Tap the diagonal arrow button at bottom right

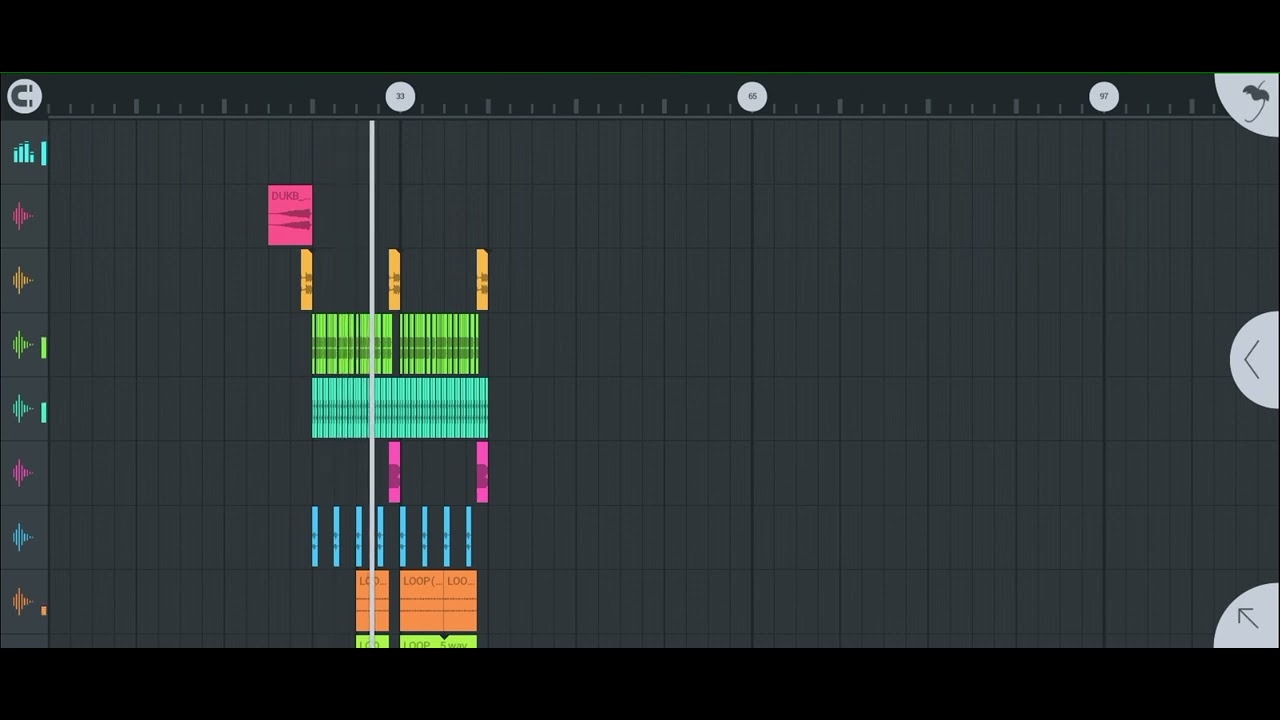point(1247,618)
